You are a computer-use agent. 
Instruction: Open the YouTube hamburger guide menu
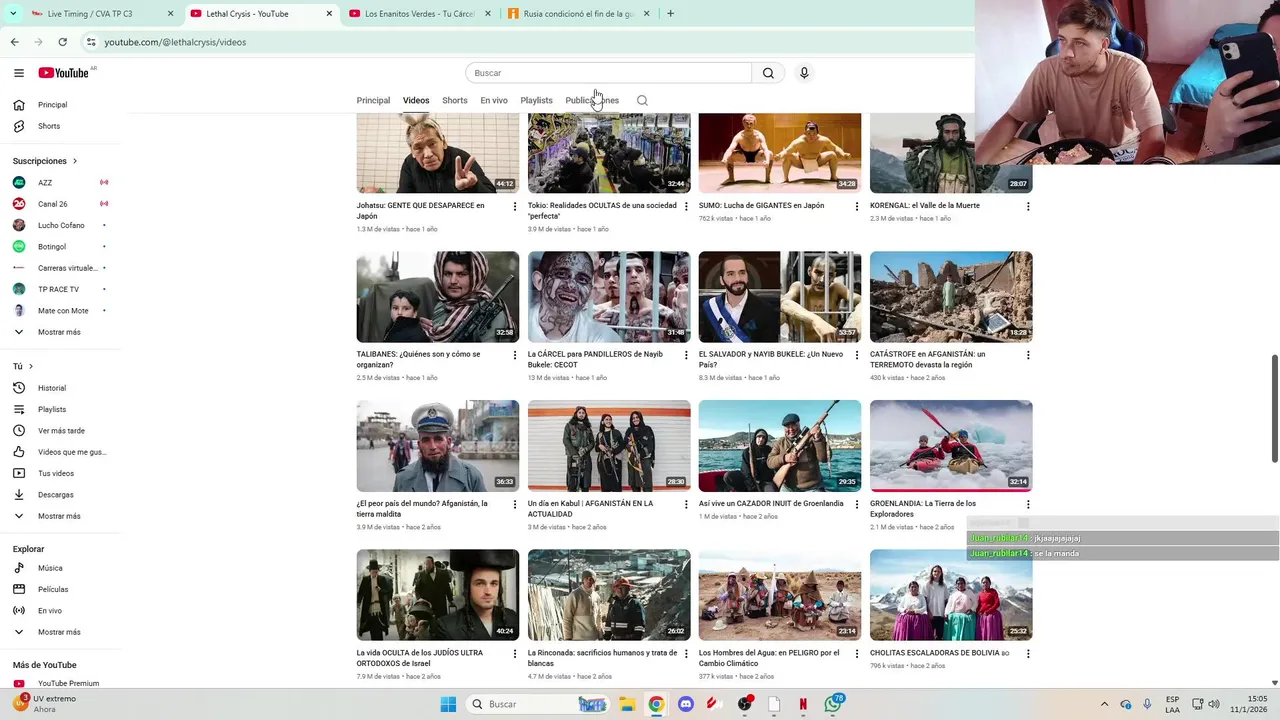tap(19, 73)
